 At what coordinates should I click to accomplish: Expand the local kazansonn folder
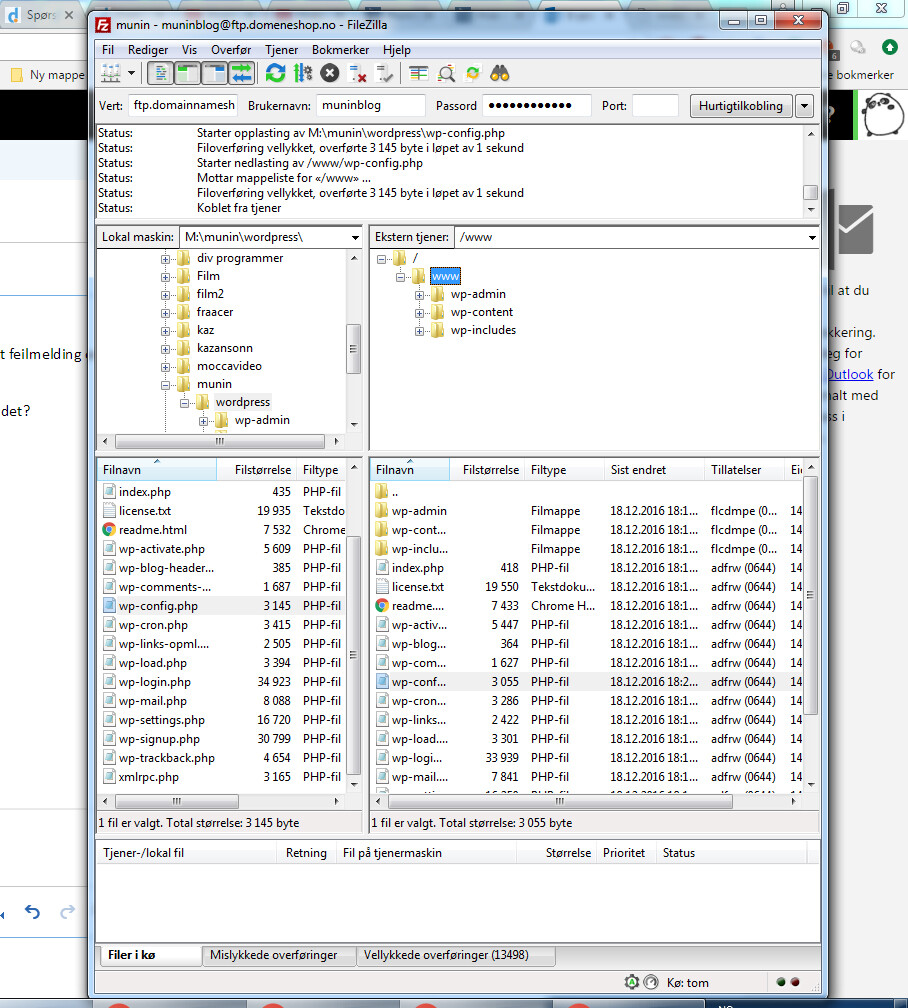pyautogui.click(x=165, y=349)
